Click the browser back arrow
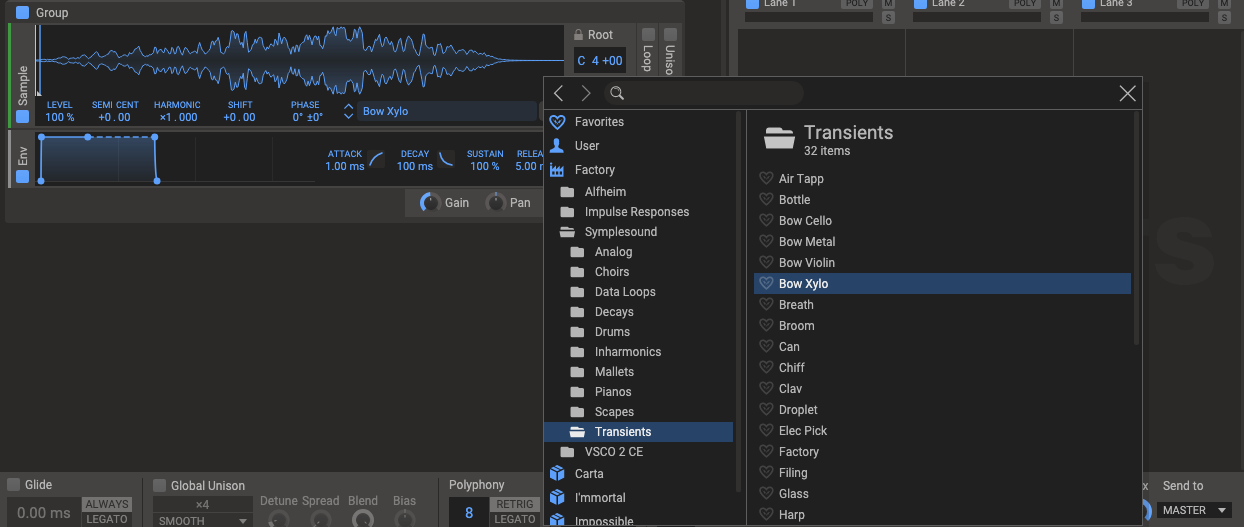1244x527 pixels. coord(558,93)
